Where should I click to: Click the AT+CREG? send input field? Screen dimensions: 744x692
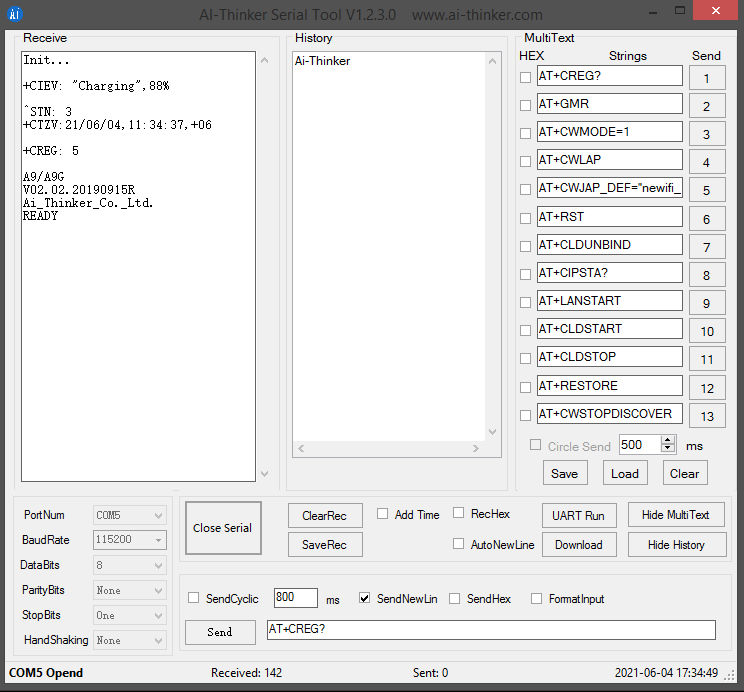coord(491,629)
